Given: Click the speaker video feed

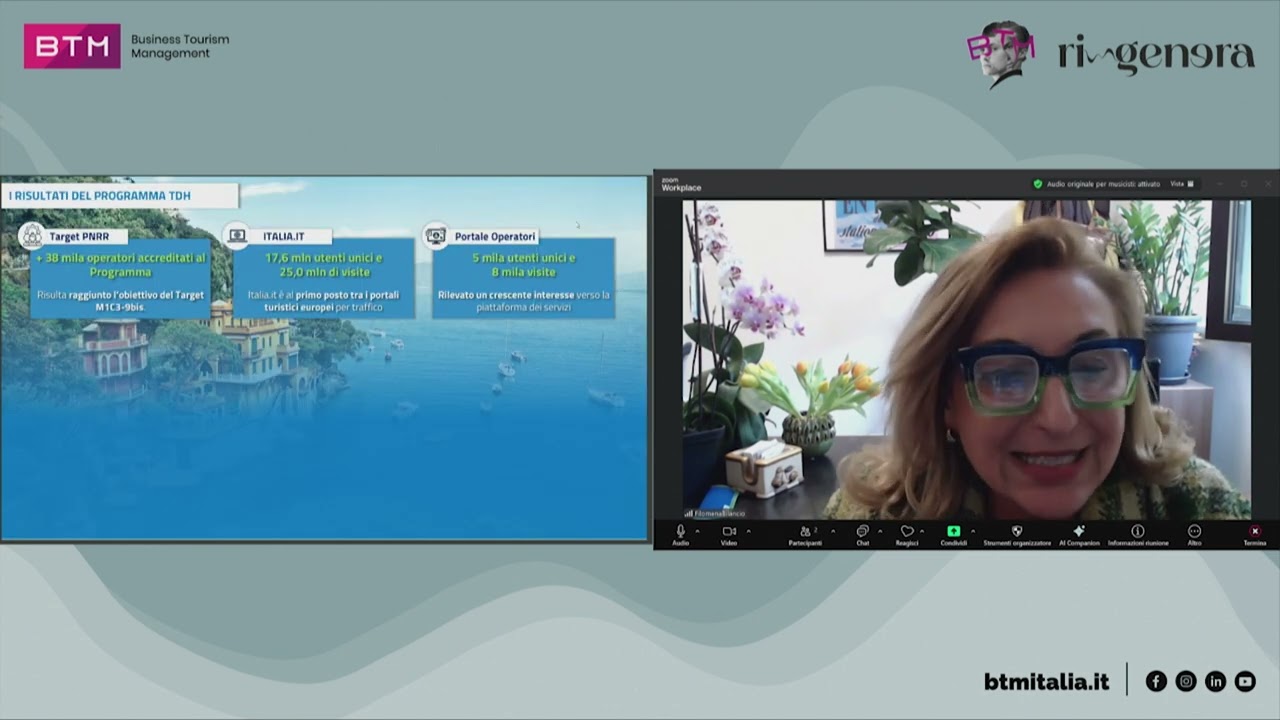Looking at the screenshot, I should 966,359.
